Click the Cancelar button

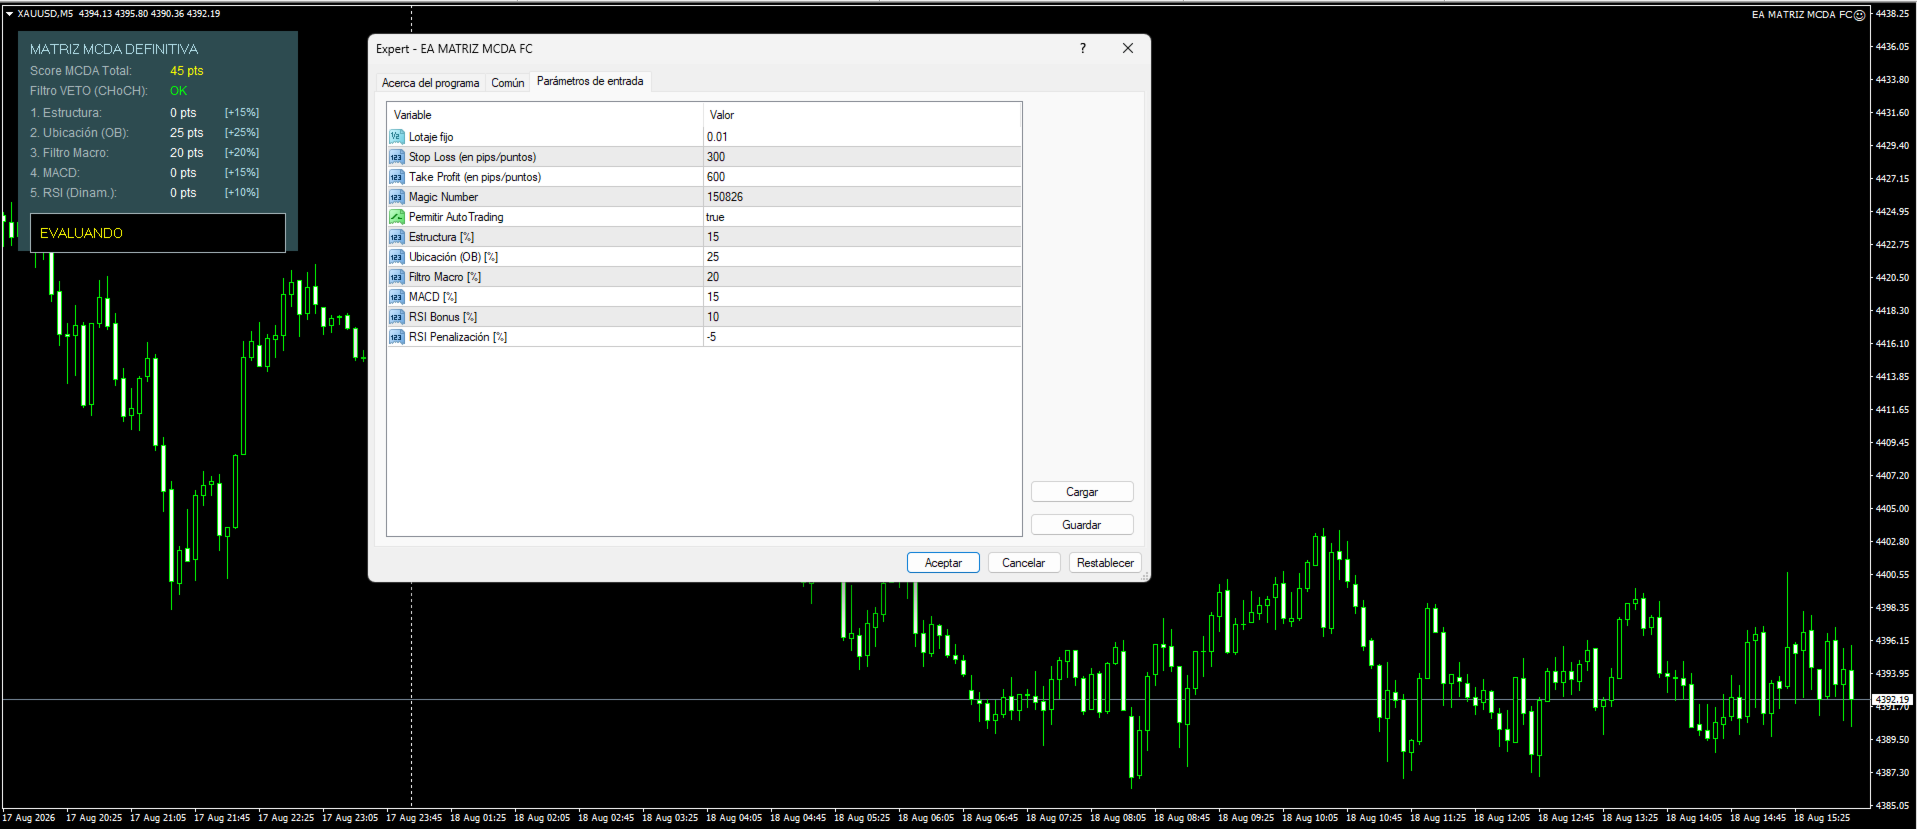(x=1024, y=563)
